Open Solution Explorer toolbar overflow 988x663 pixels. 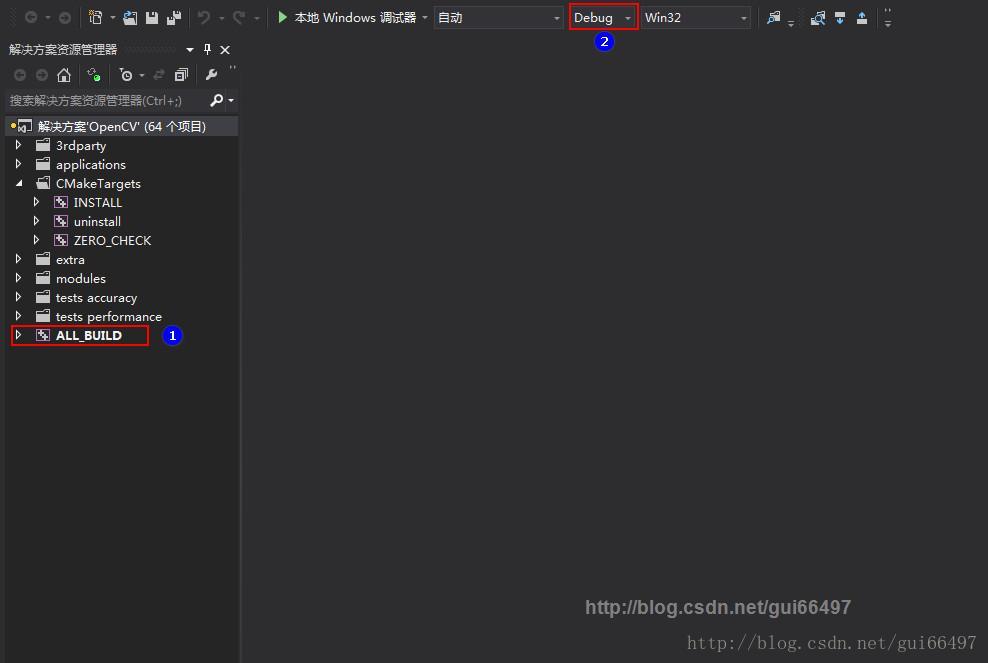point(233,68)
